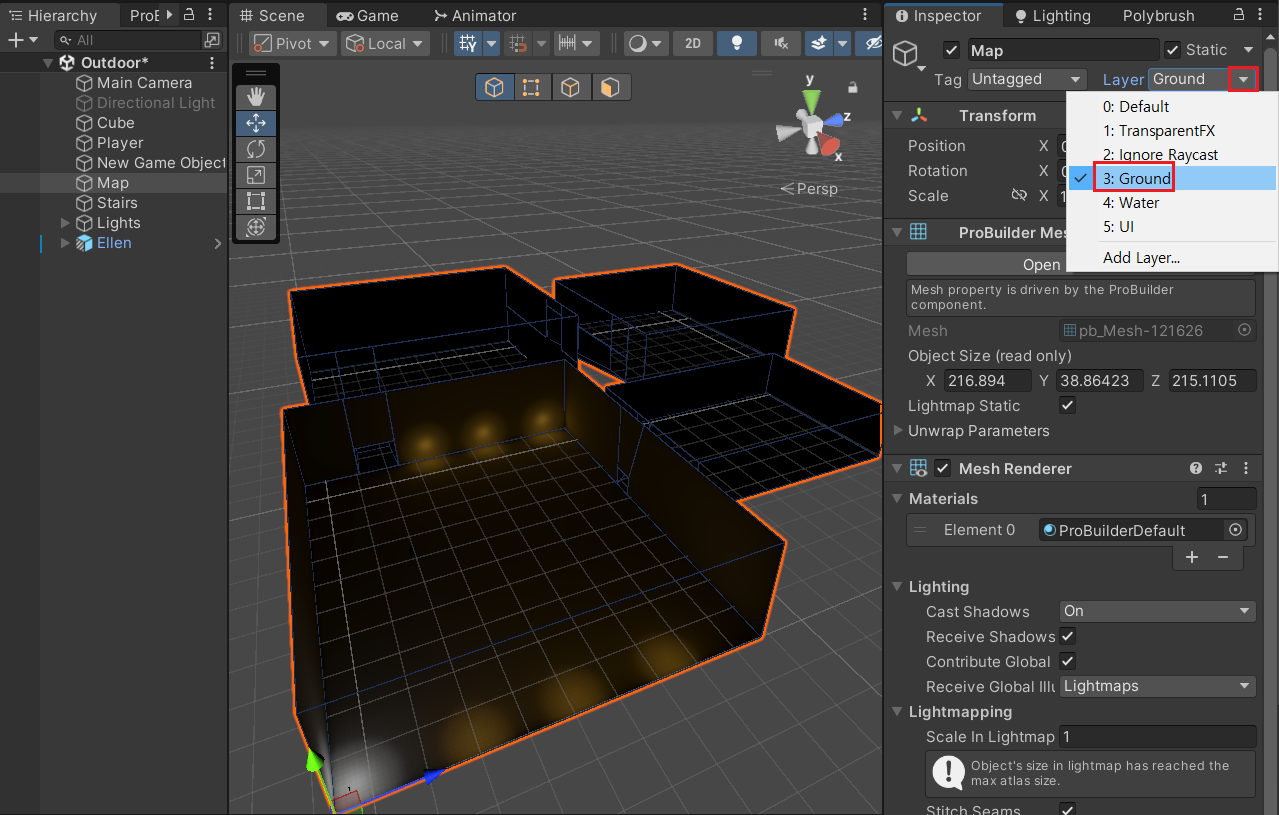The height and width of the screenshot is (815, 1279).
Task: Lock the Inspector panel
Action: coord(1239,15)
